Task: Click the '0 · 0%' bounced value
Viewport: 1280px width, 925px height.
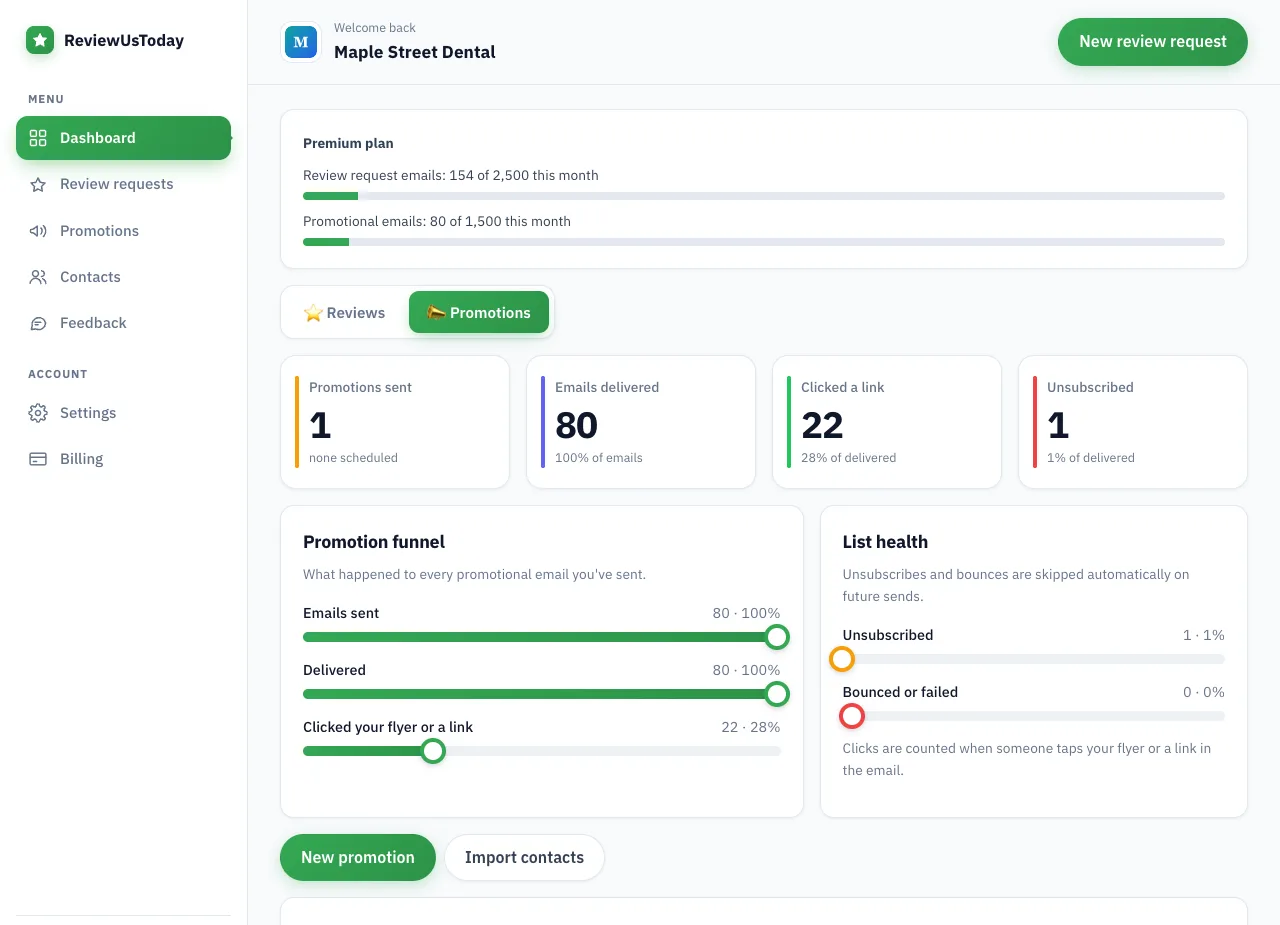Action: click(x=1204, y=692)
